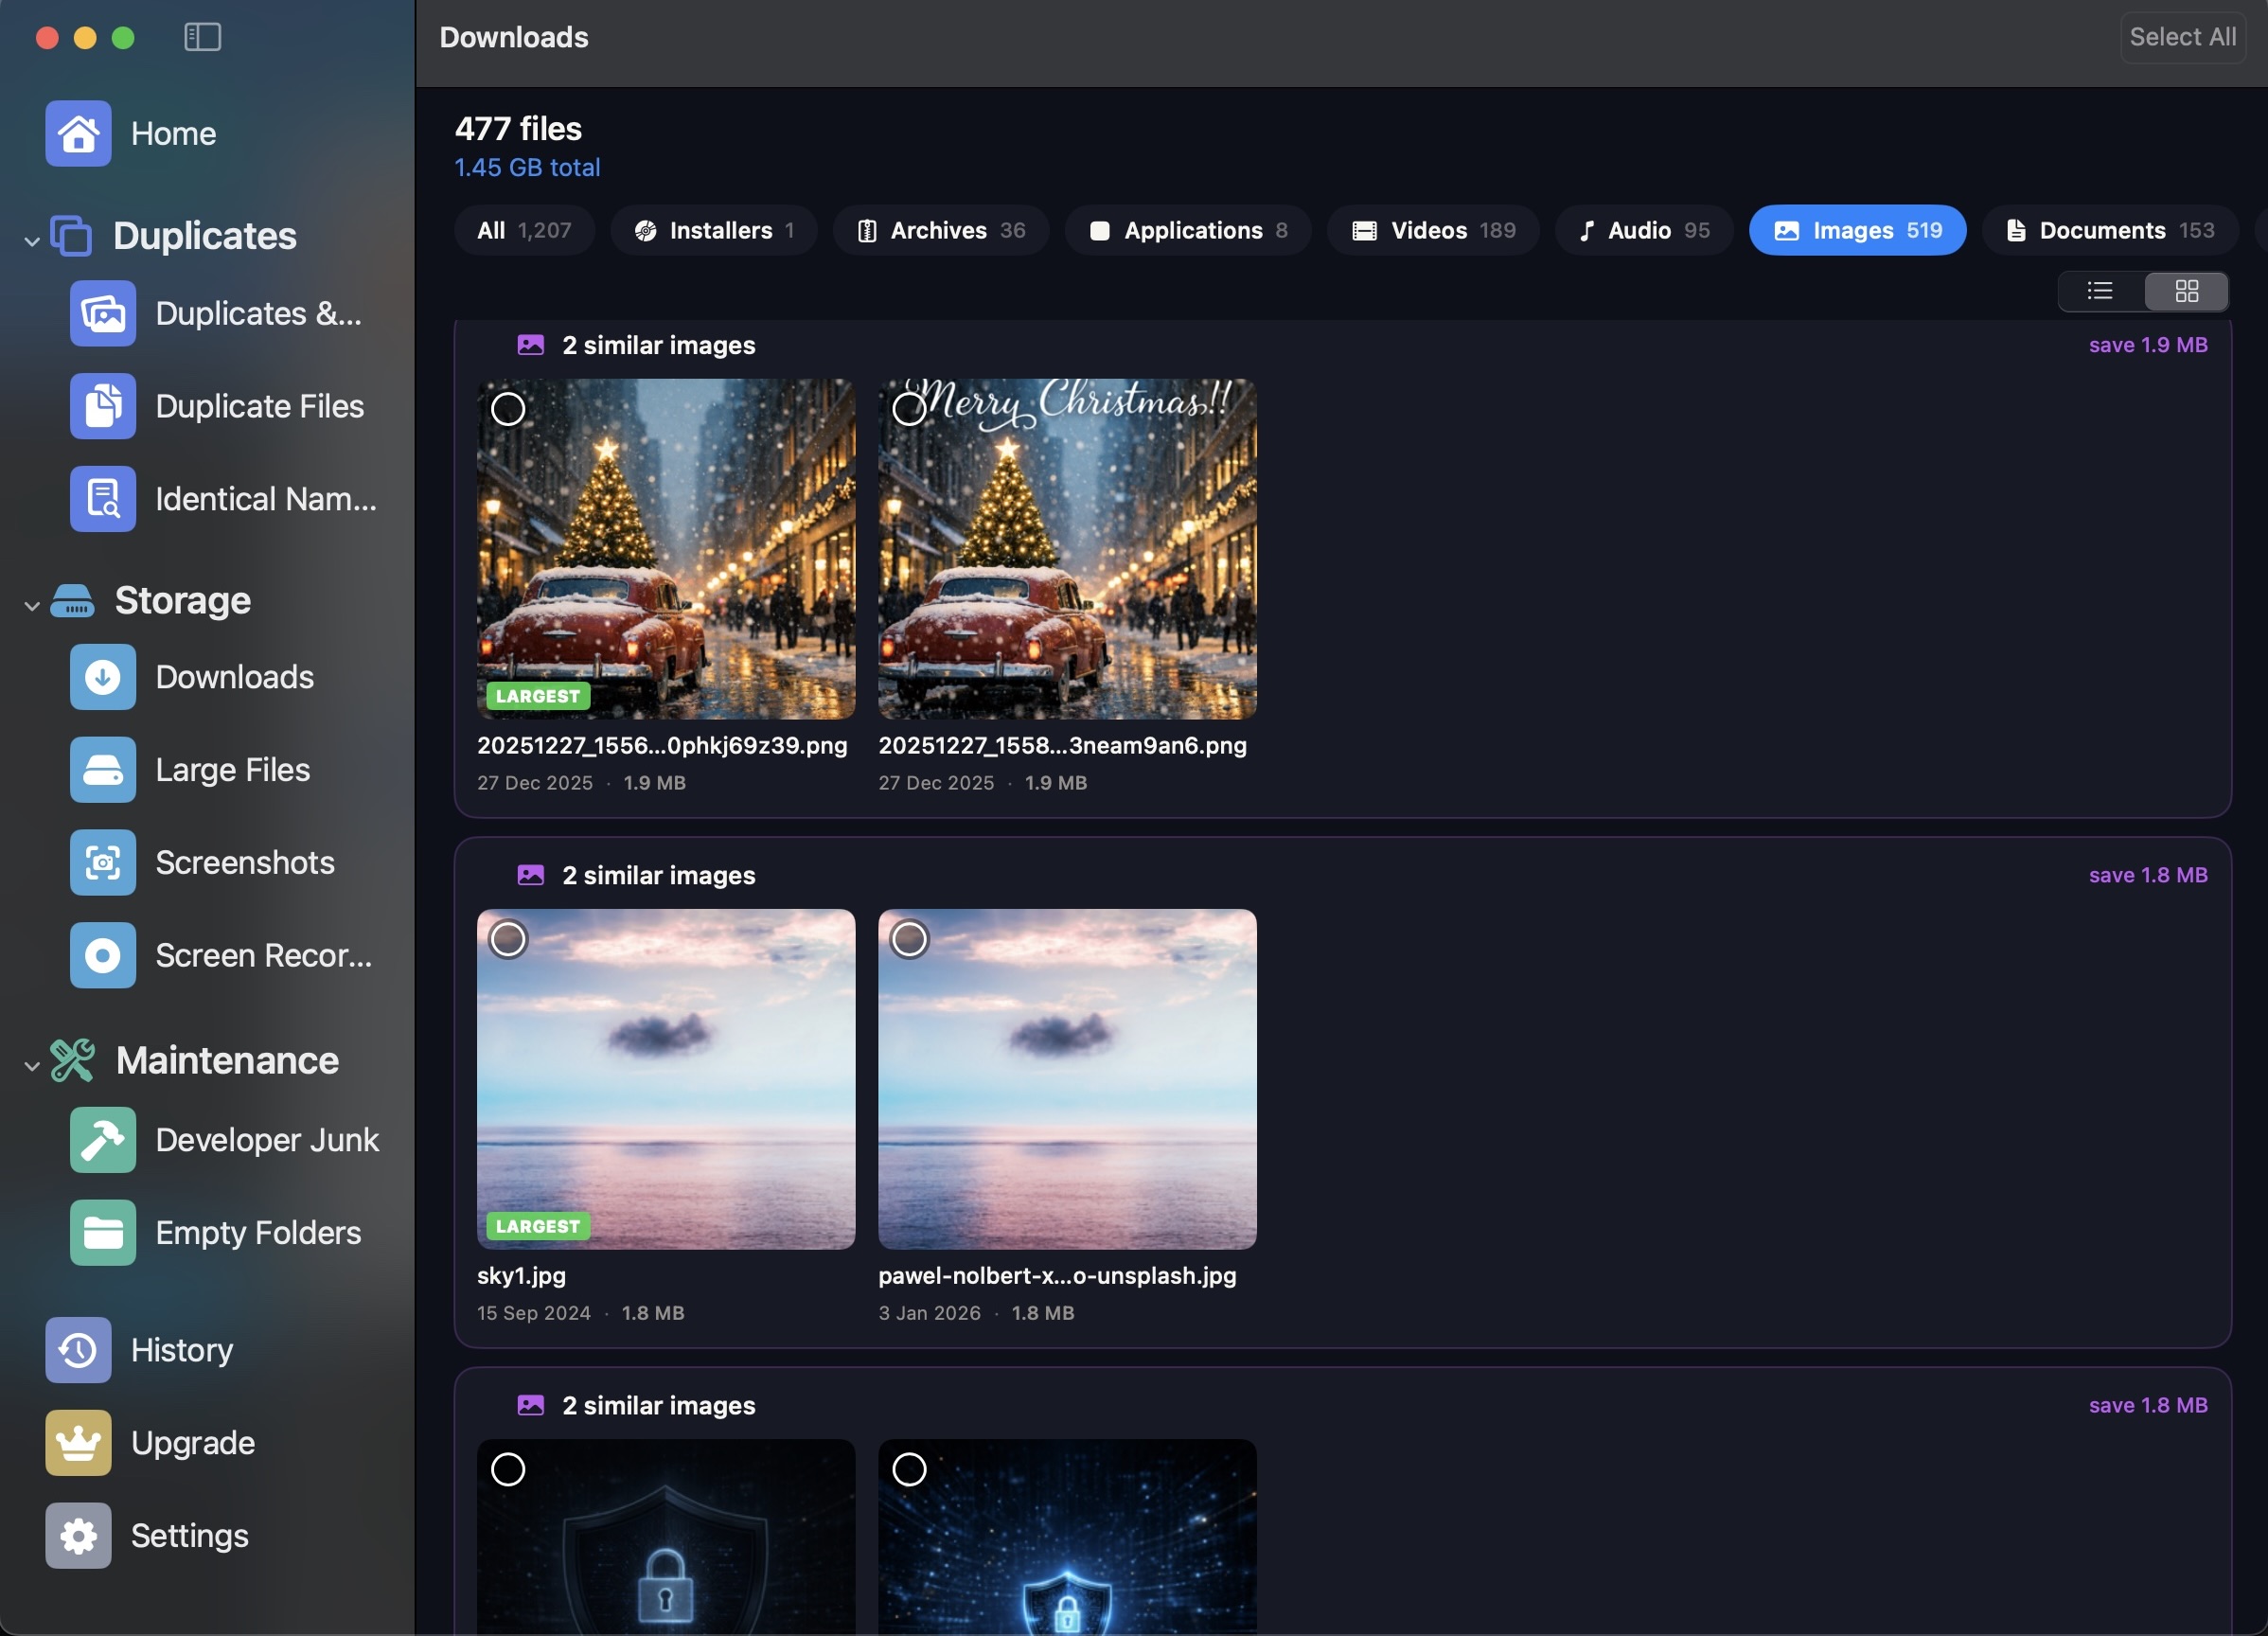Open the Settings label
The width and height of the screenshot is (2268, 1636).
[190, 1536]
